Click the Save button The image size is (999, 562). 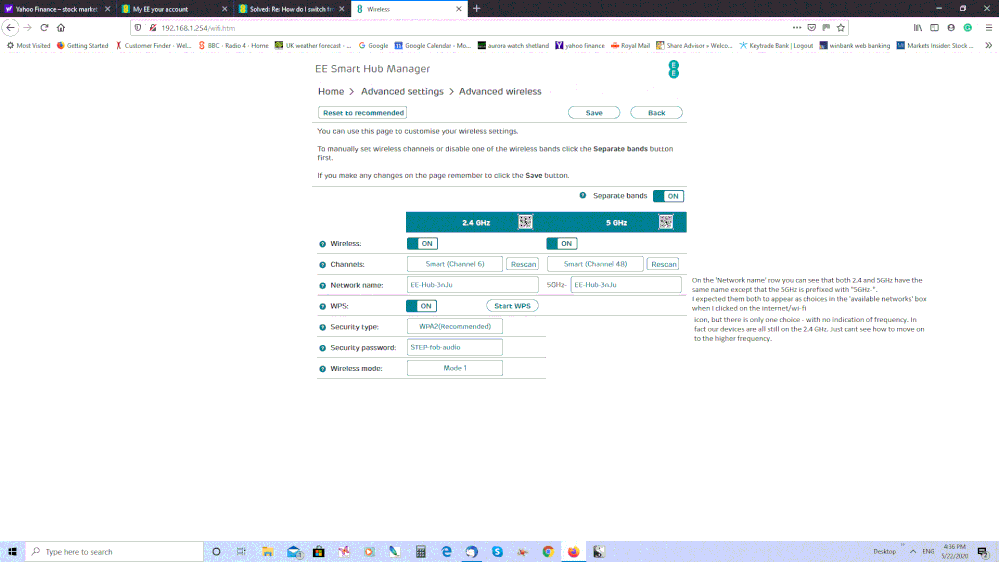click(594, 113)
